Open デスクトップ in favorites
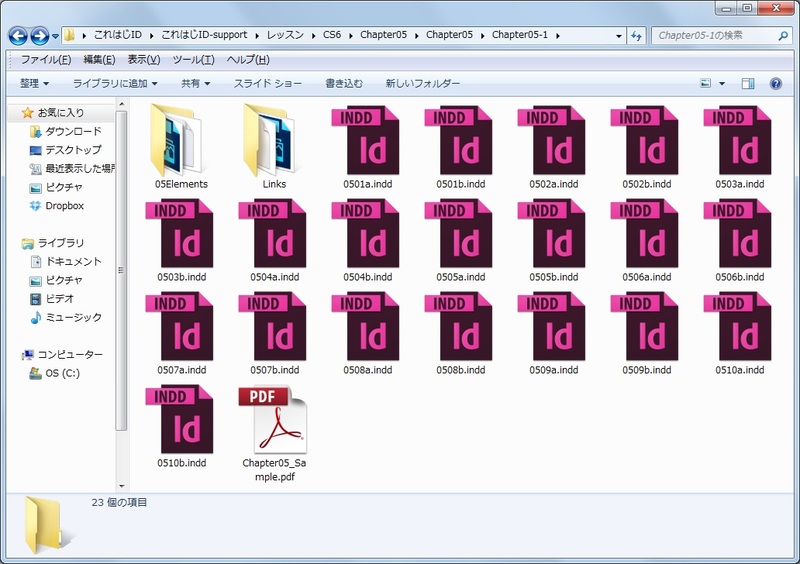The width and height of the screenshot is (800, 564). (x=65, y=150)
